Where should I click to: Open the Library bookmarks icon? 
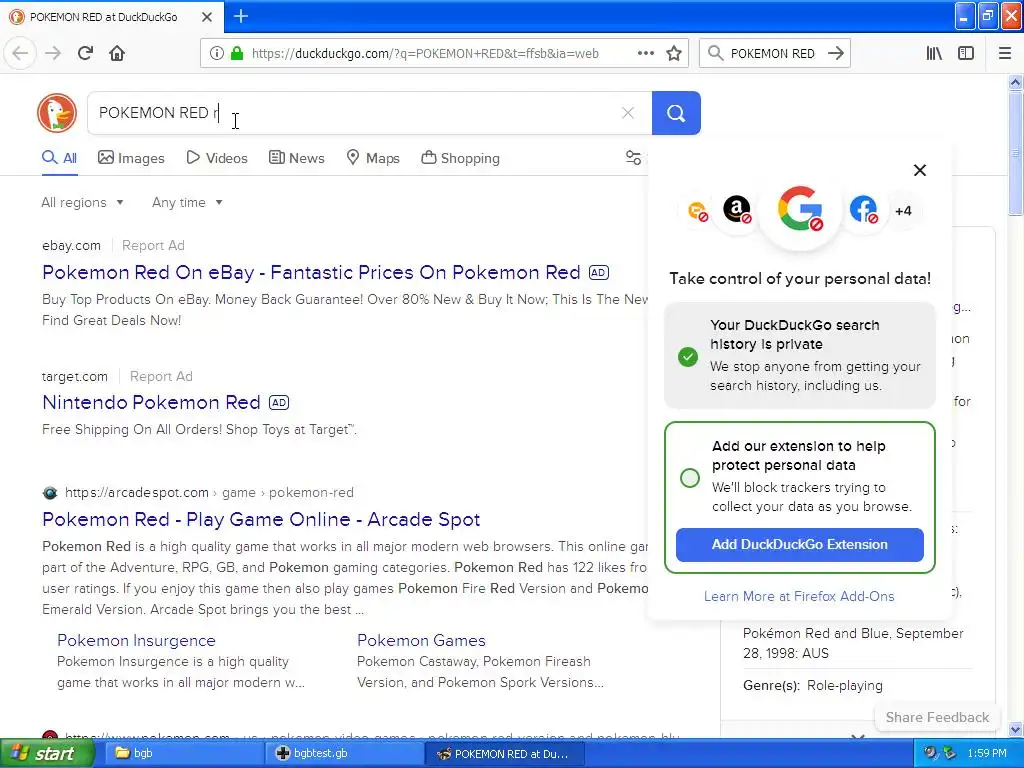coord(934,54)
